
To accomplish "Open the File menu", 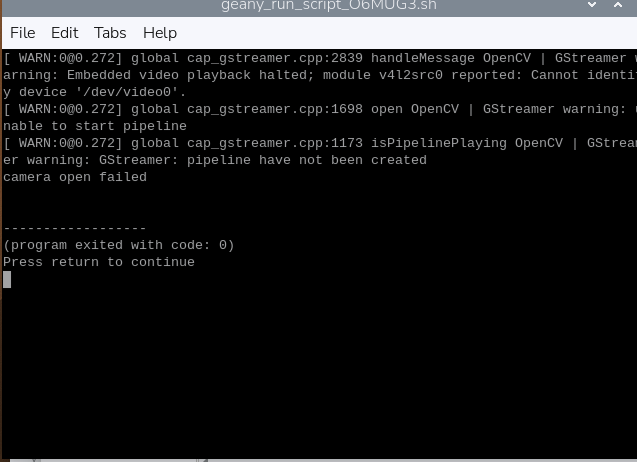I will tap(22, 33).
